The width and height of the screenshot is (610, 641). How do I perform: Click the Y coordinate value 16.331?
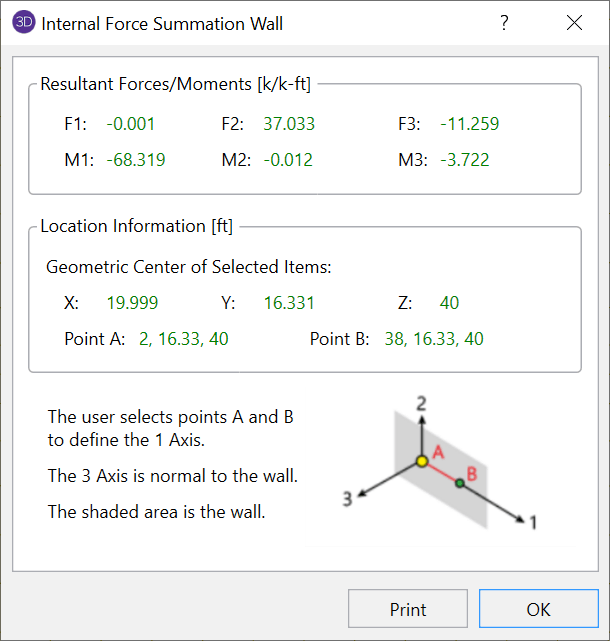point(289,303)
